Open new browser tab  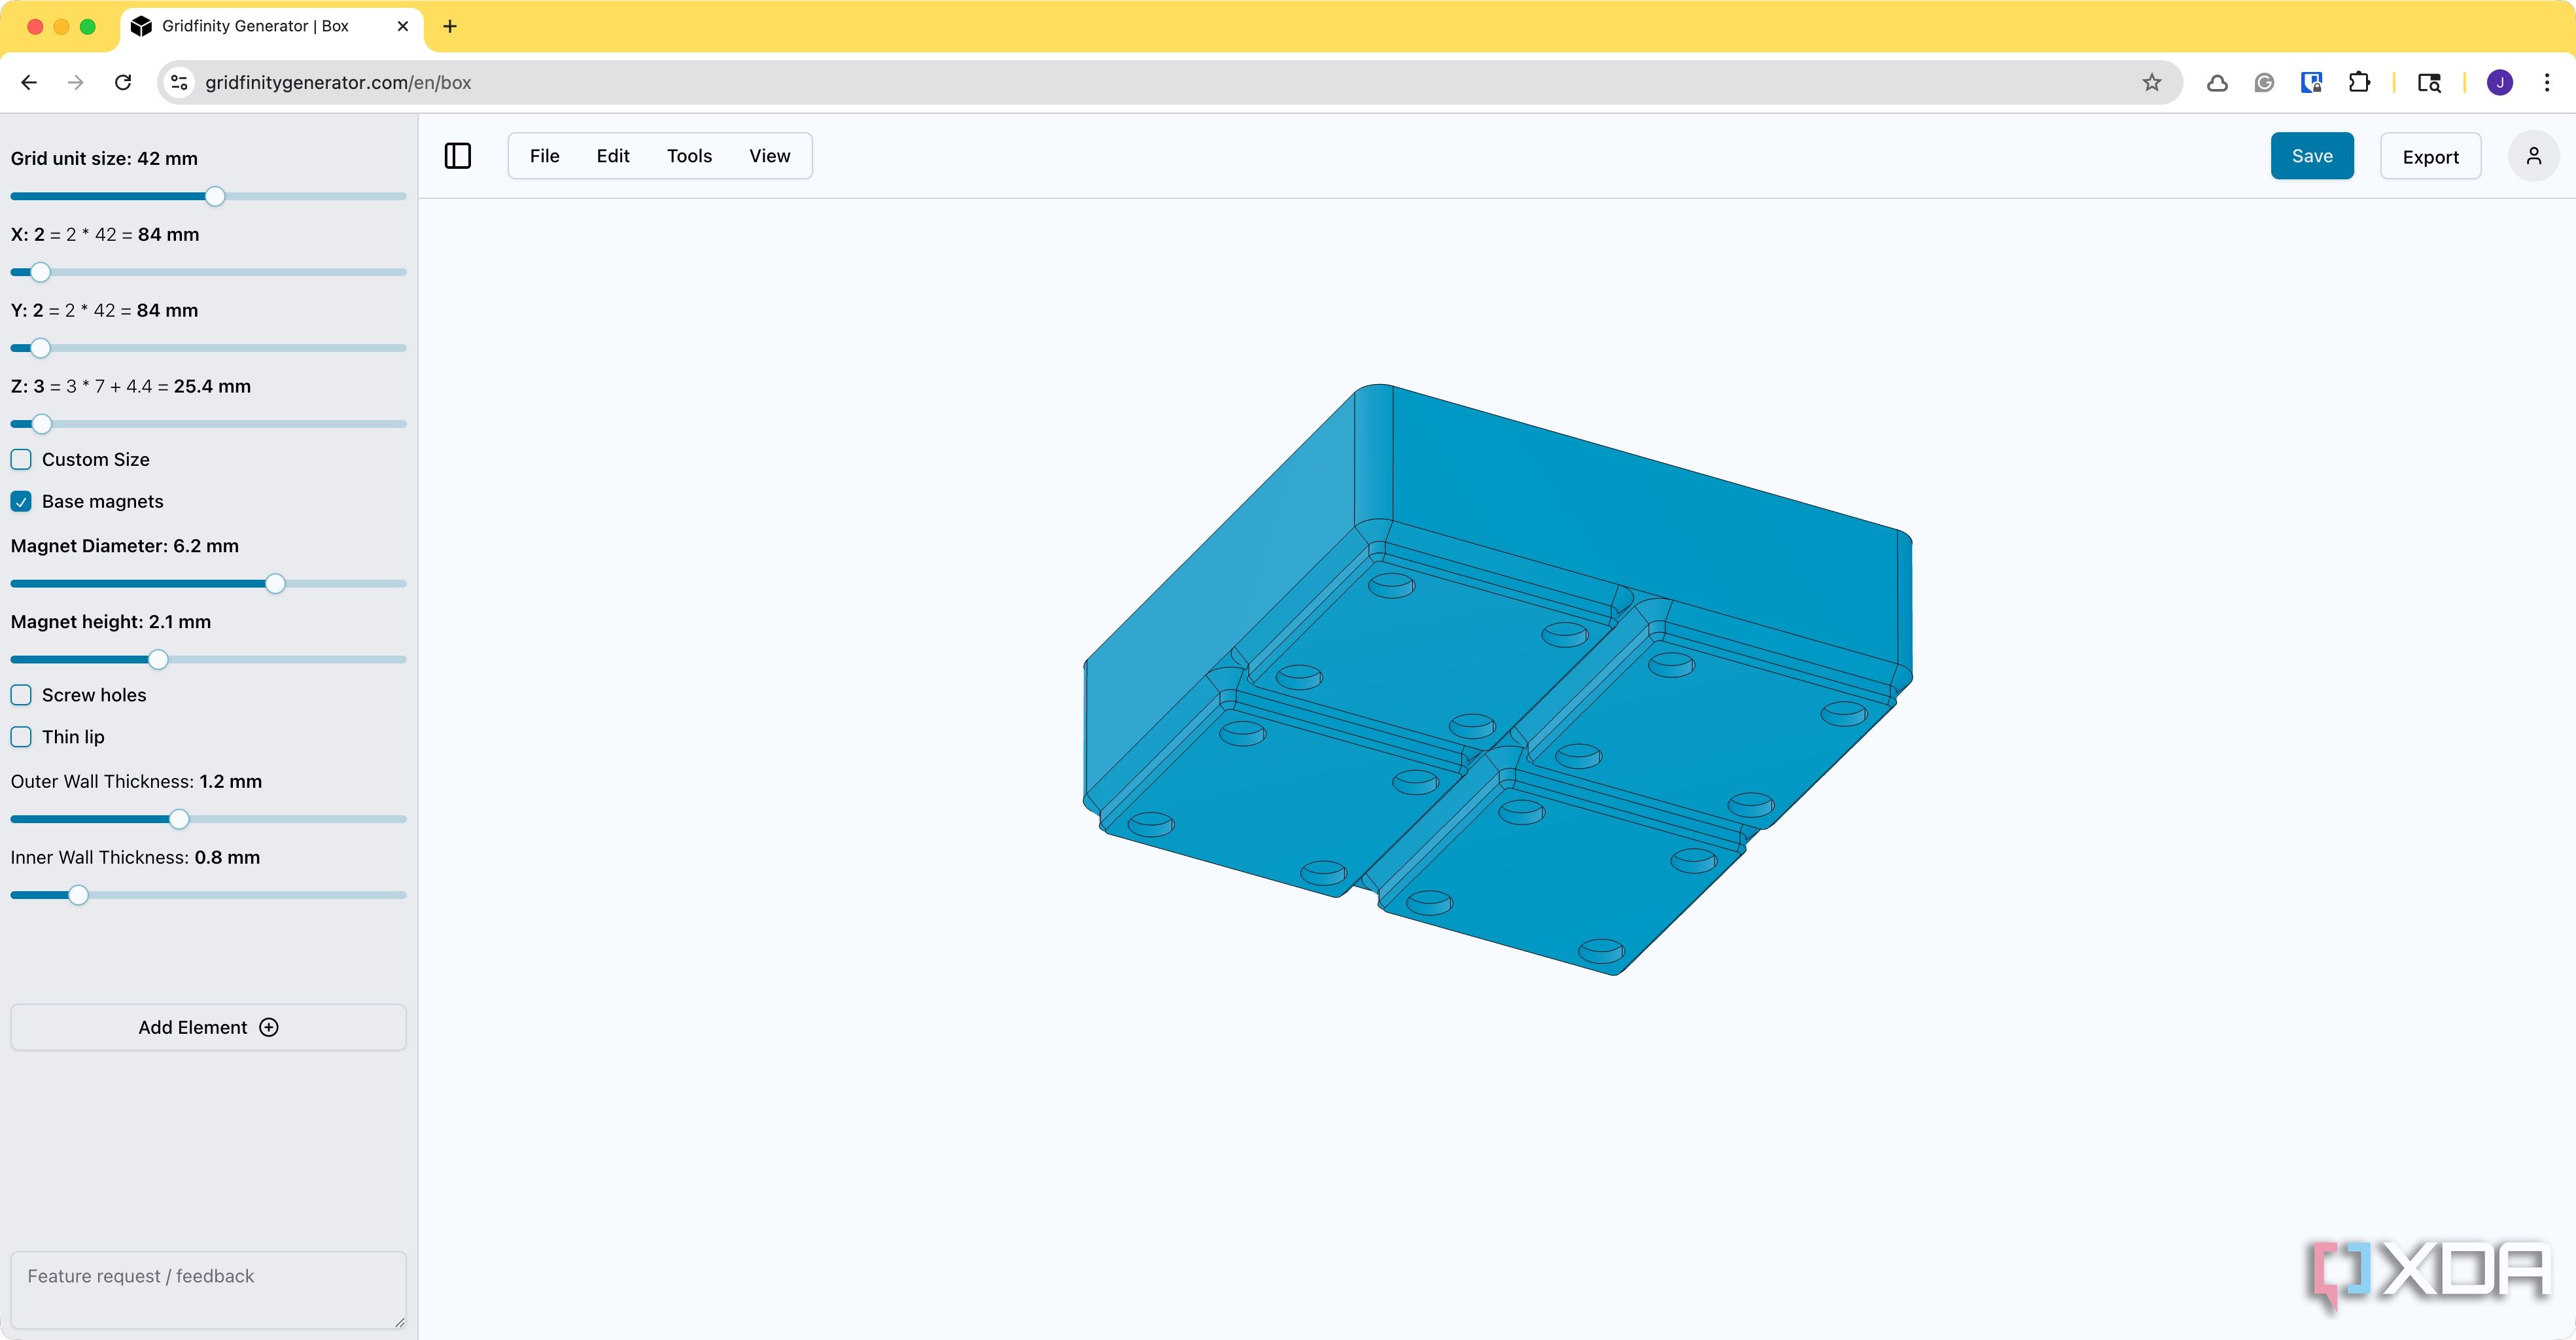(450, 26)
